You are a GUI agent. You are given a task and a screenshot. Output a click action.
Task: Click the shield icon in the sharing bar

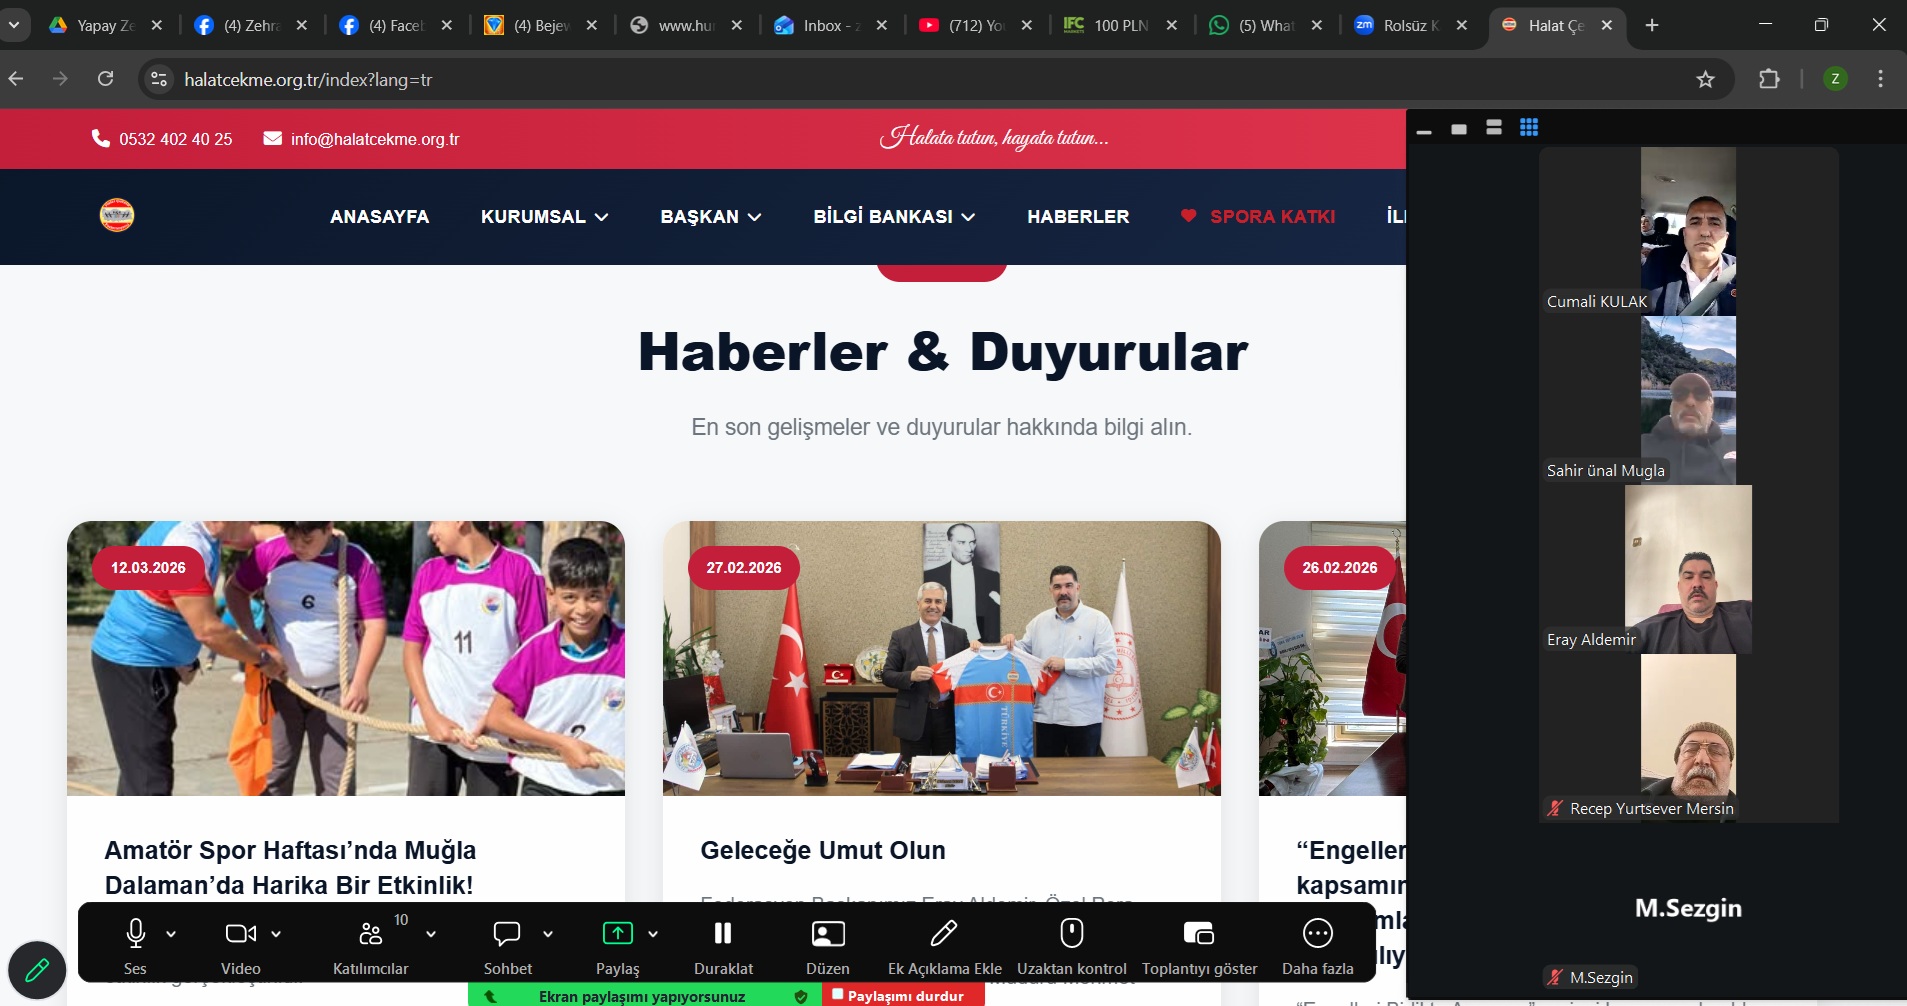pos(801,997)
